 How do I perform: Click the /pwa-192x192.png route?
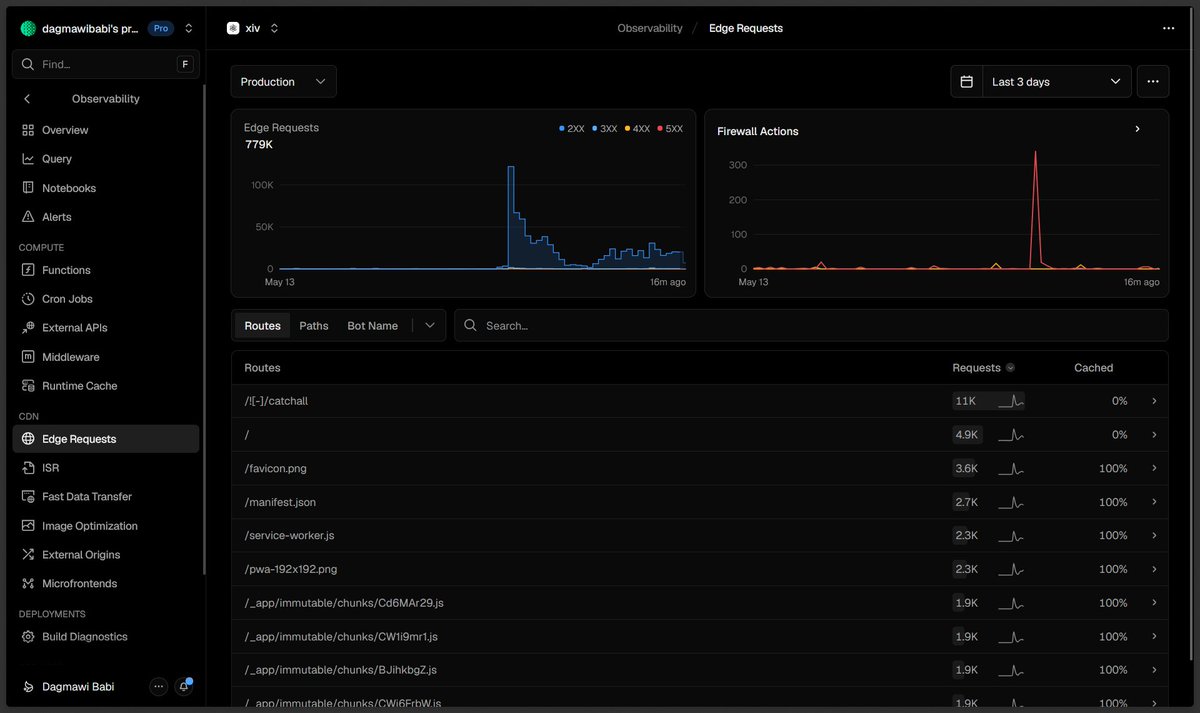click(291, 569)
